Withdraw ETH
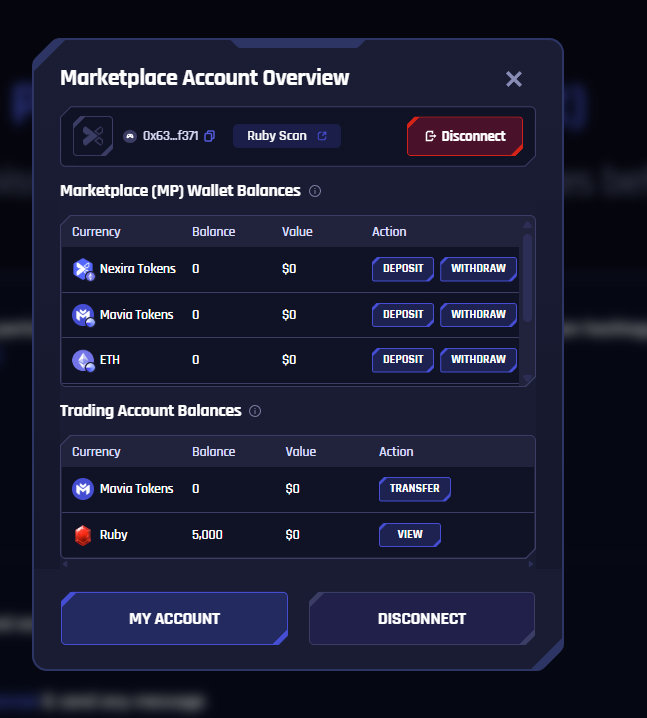The width and height of the screenshot is (647, 718). [x=478, y=360]
